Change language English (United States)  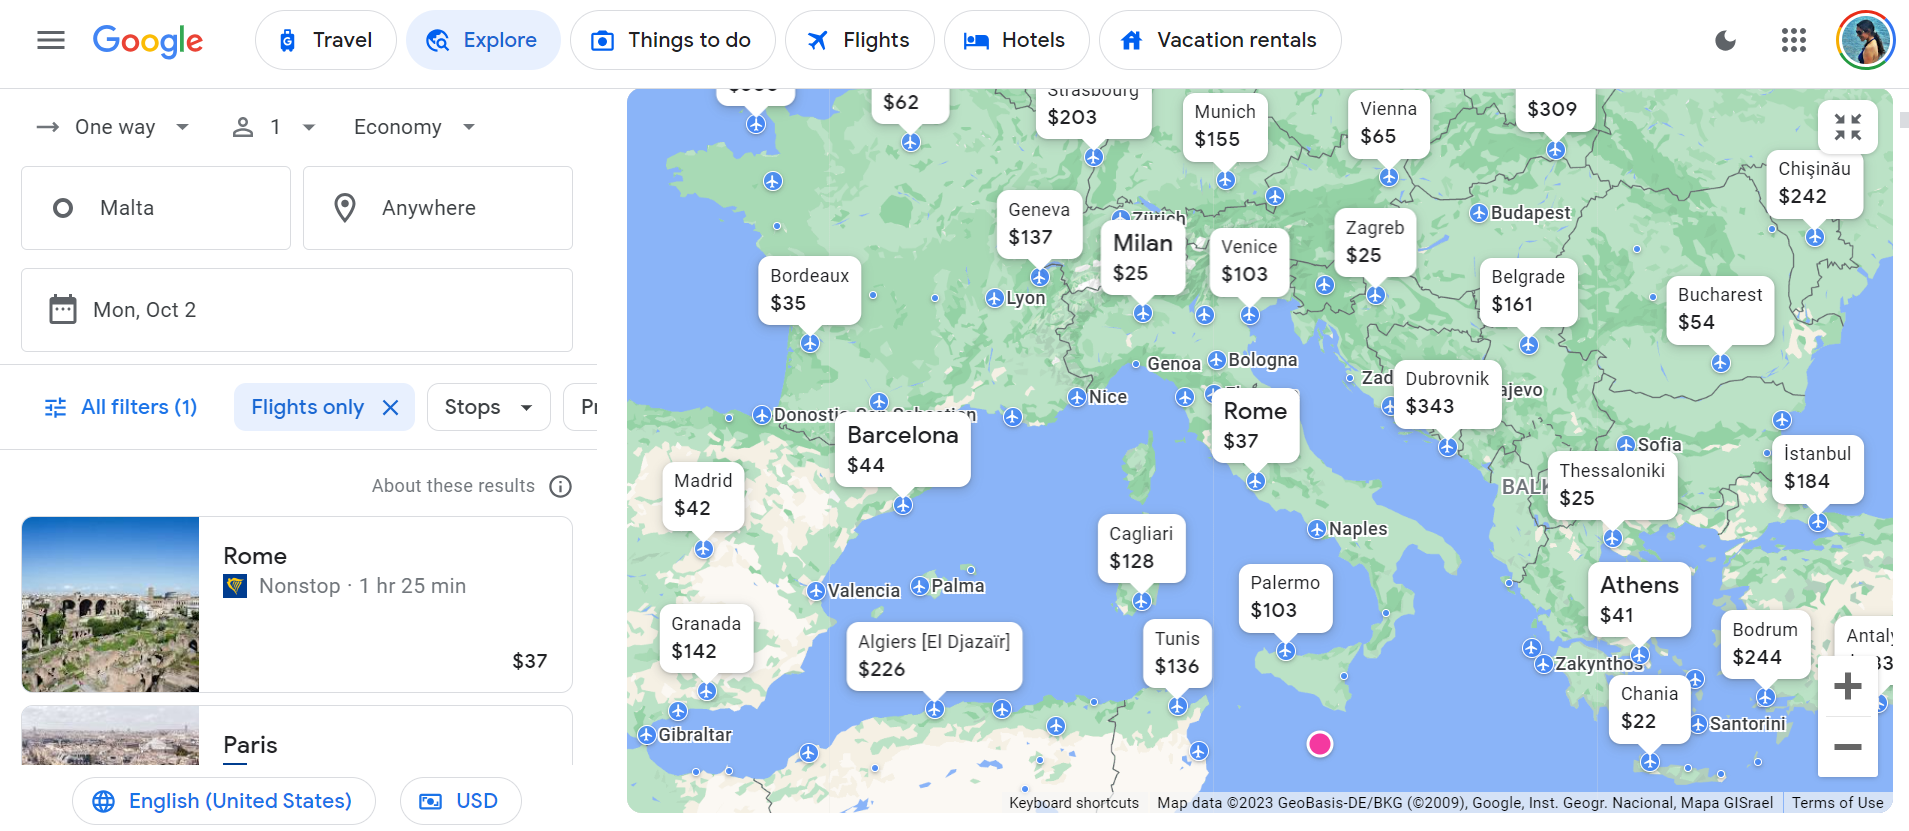tap(224, 801)
